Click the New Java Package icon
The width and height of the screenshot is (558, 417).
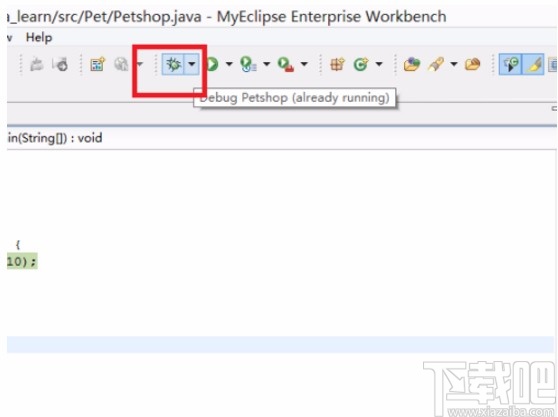click(x=337, y=64)
